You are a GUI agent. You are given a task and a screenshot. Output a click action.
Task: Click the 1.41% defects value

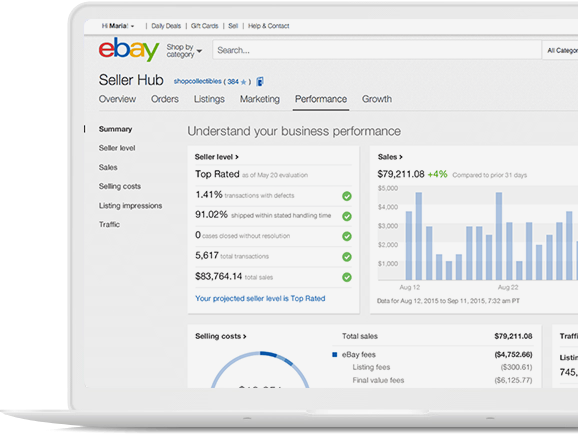209,194
